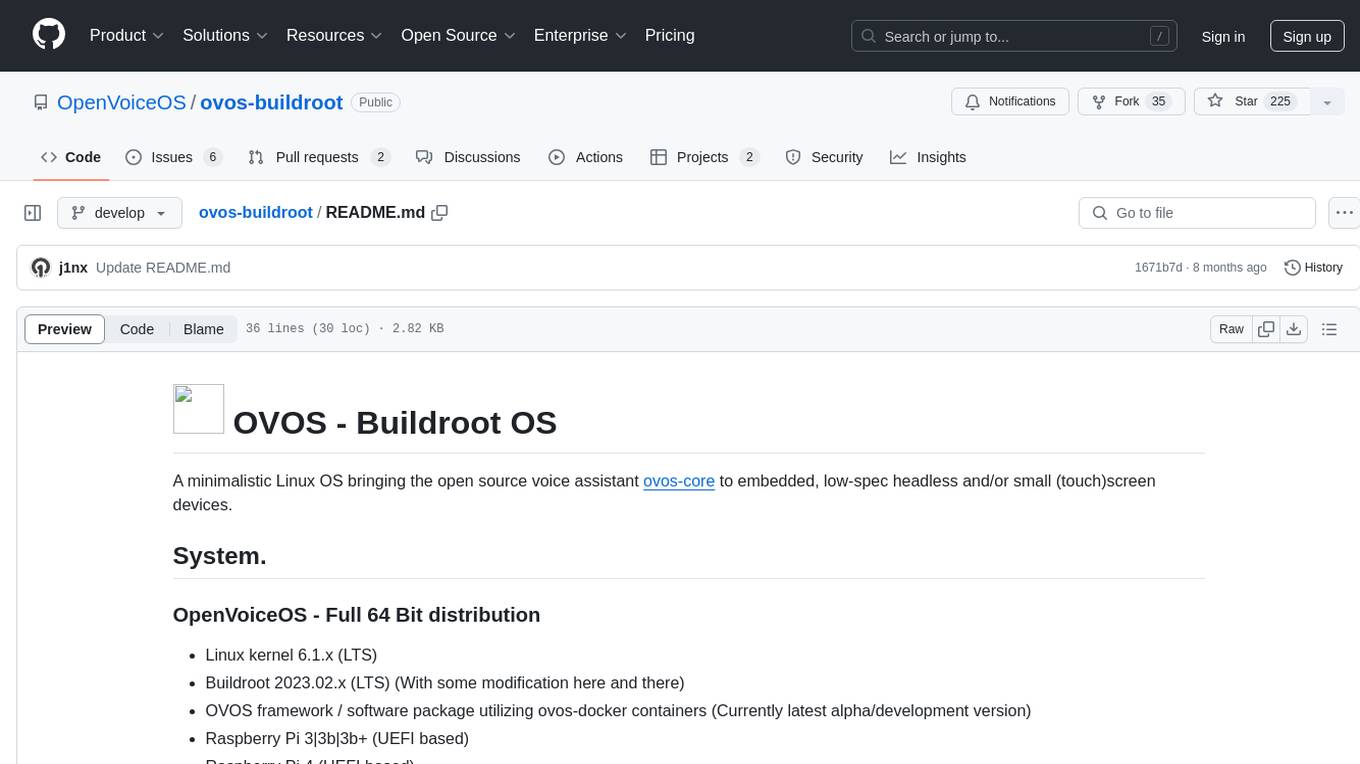Click the Sign in link
The width and height of the screenshot is (1360, 764).
1223,36
